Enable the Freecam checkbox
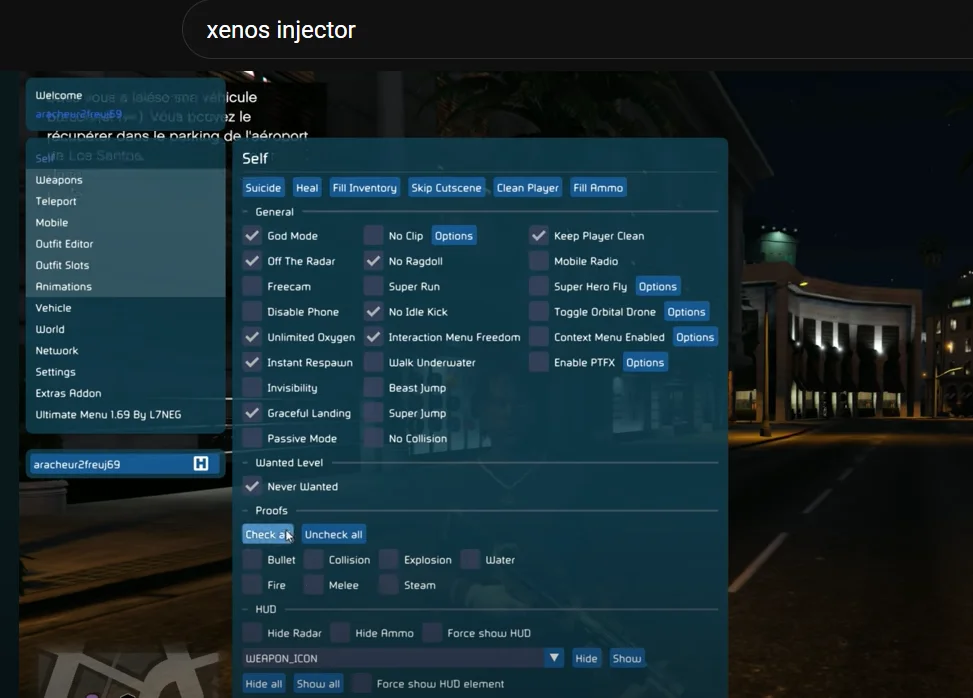Screen dimensions: 973x698 tap(252, 287)
